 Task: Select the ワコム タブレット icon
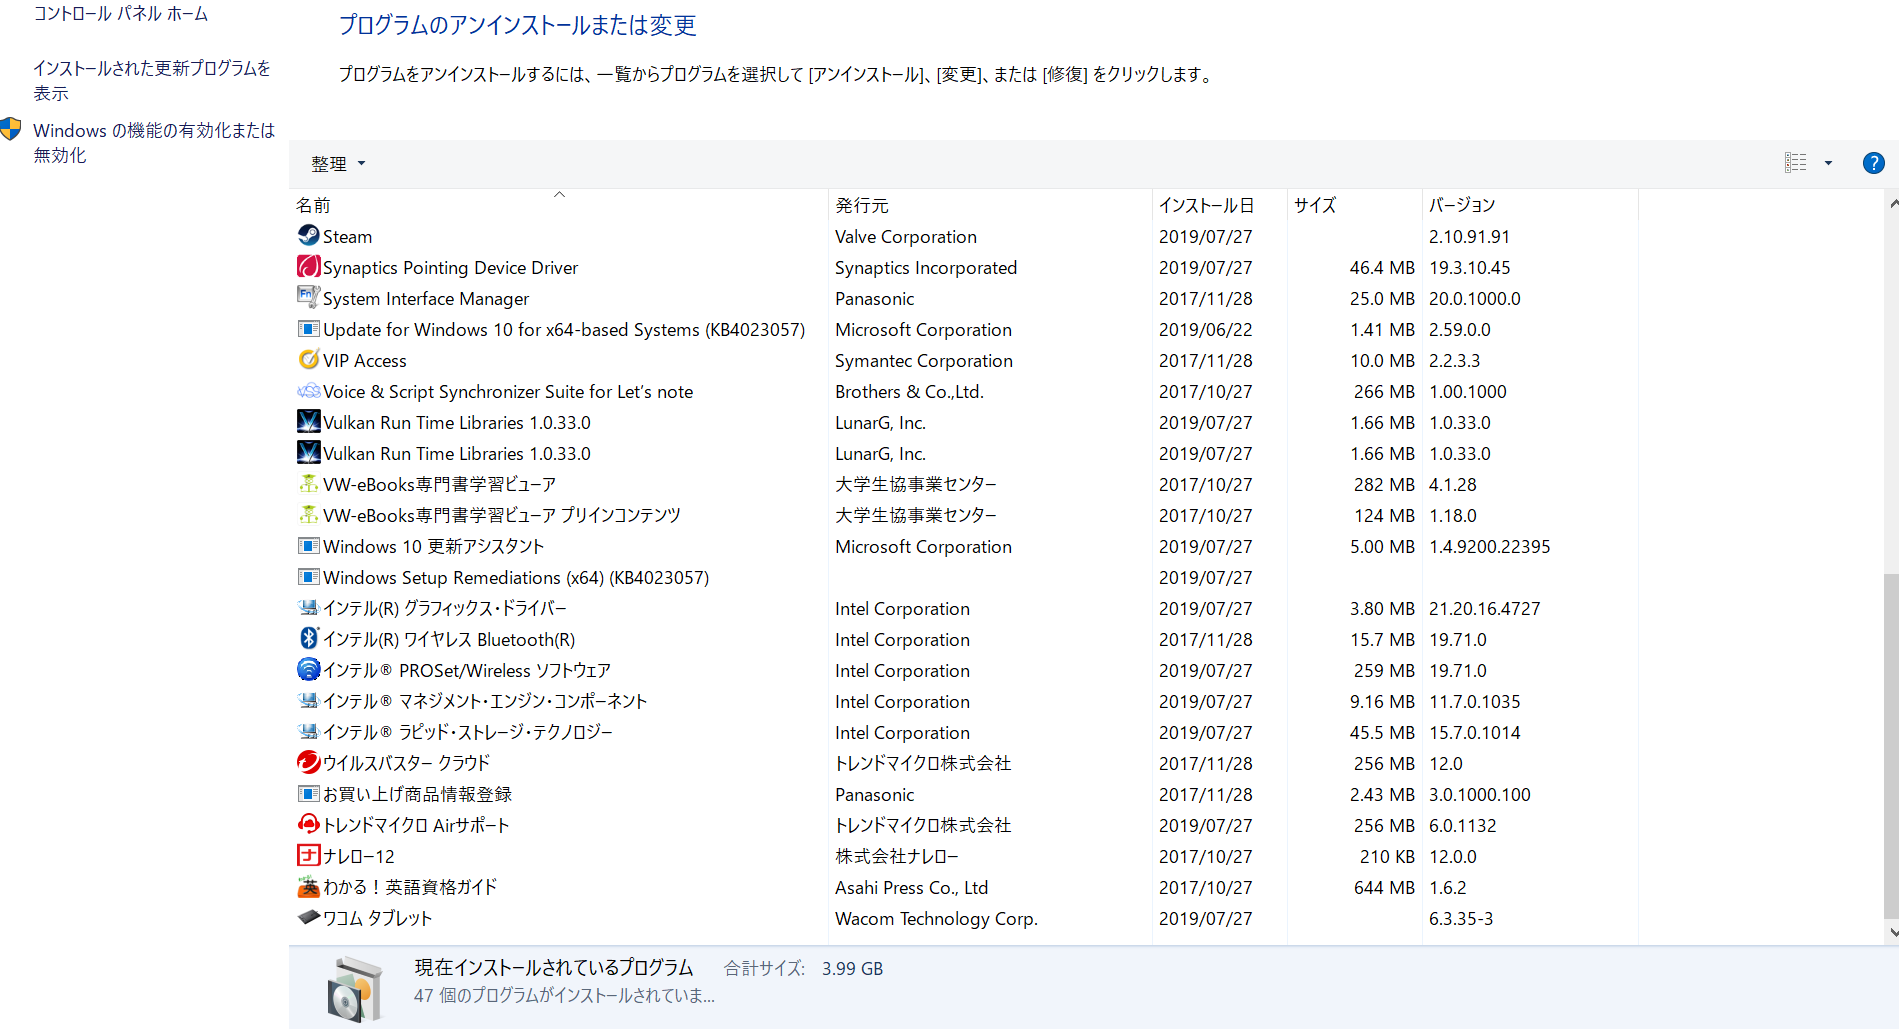308,917
